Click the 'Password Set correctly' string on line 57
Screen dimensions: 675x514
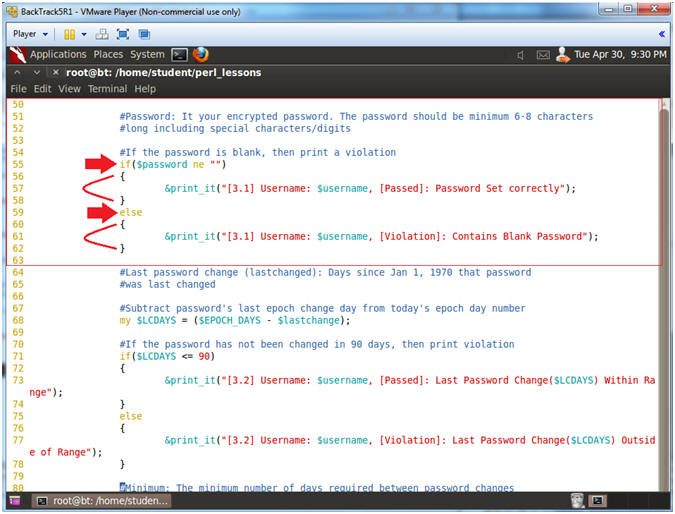(497, 189)
